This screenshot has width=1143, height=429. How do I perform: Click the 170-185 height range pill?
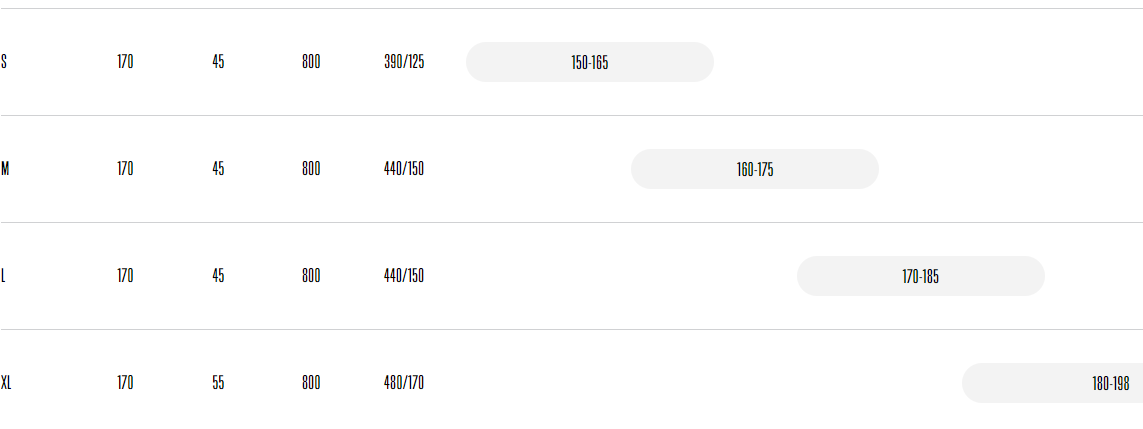pos(921,276)
